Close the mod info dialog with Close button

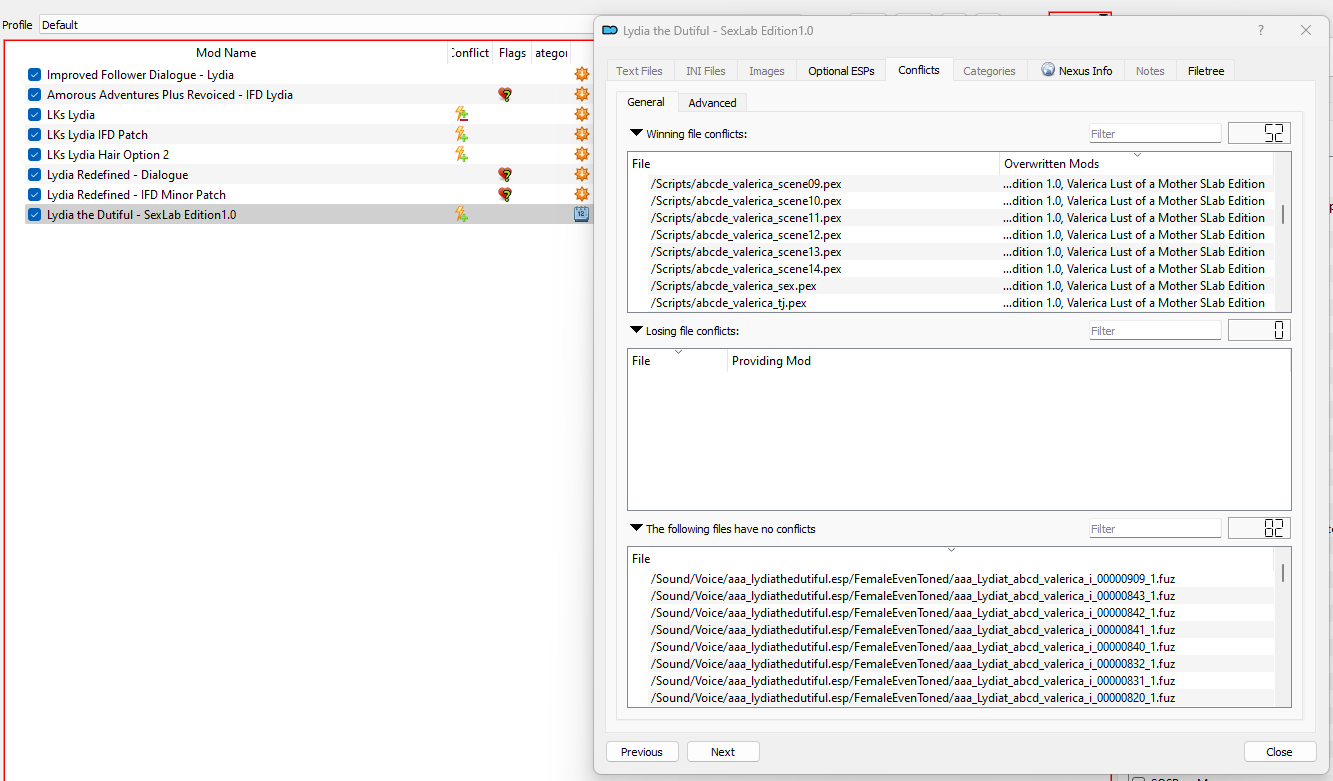coord(1279,752)
